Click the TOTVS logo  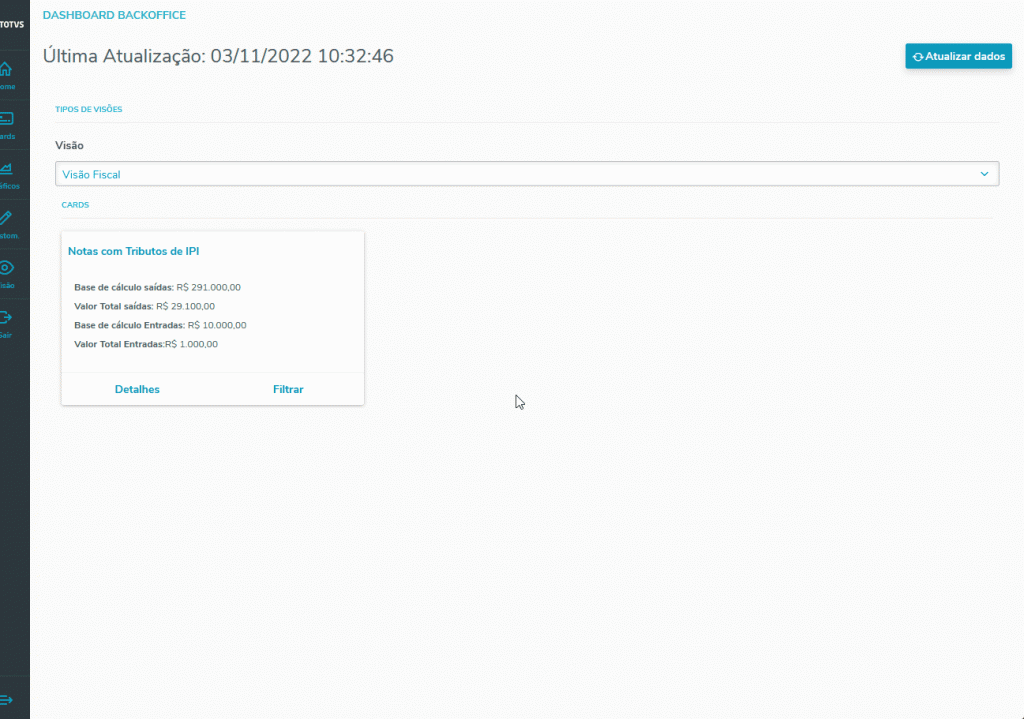coord(12,24)
